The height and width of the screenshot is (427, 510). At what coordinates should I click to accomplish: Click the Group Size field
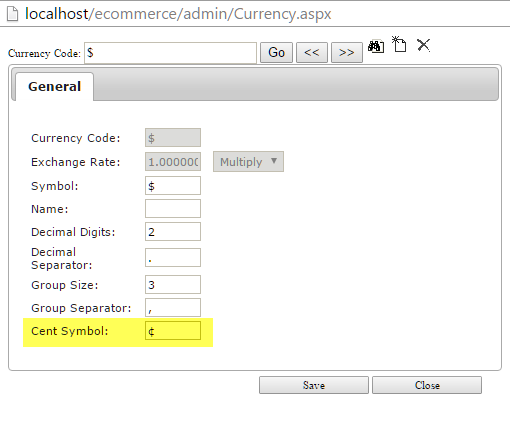click(173, 285)
